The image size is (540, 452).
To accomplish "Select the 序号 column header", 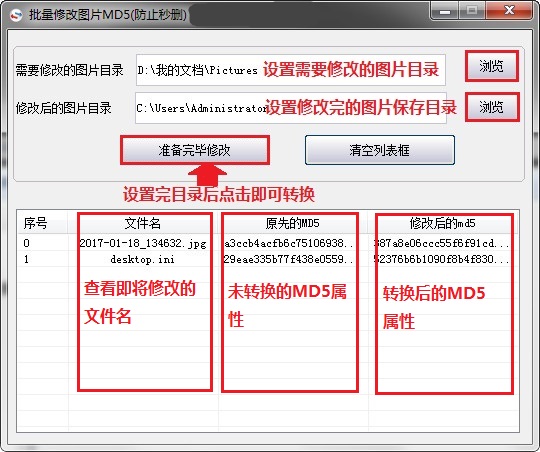I will pos(43,224).
